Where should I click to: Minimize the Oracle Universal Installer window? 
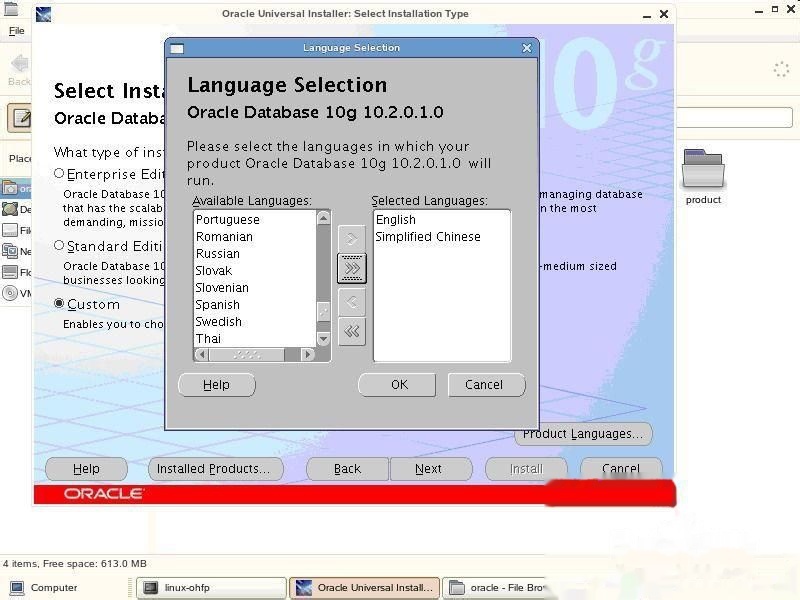(647, 15)
